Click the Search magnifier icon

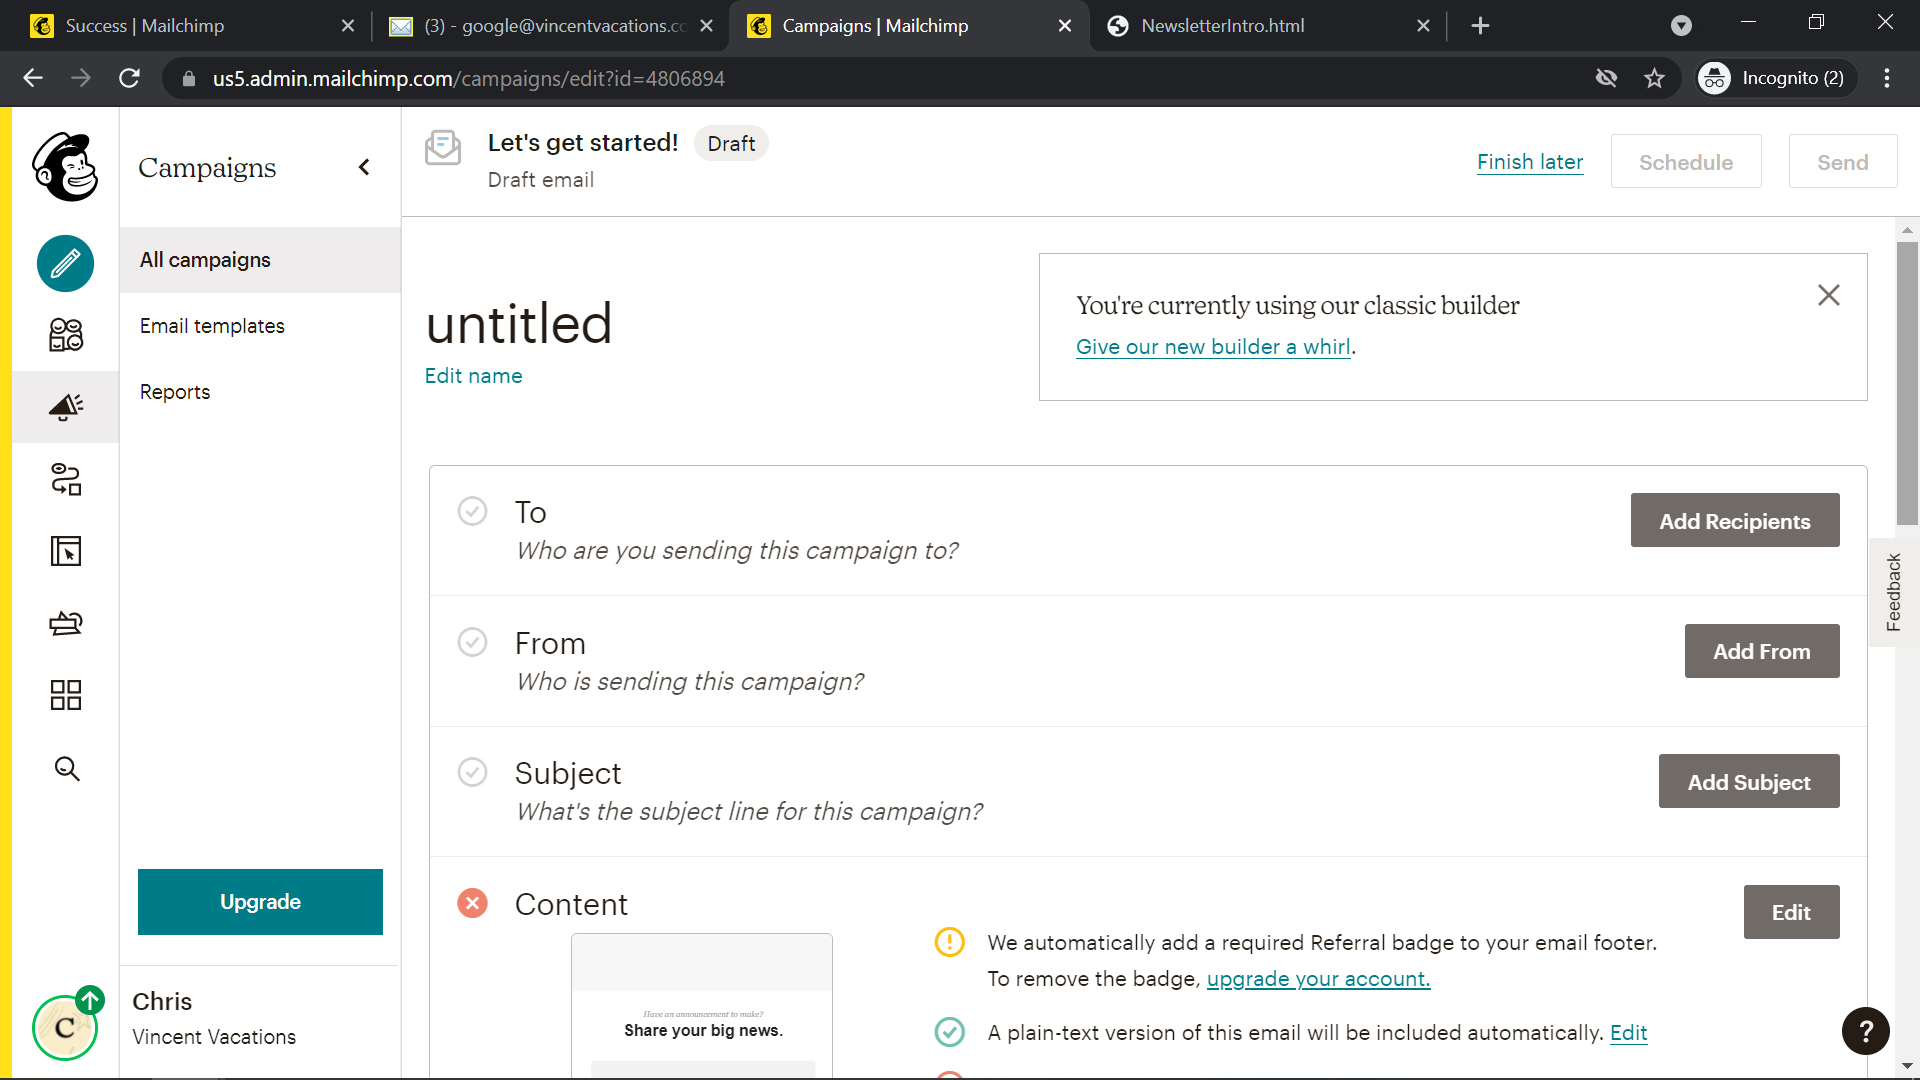[66, 768]
